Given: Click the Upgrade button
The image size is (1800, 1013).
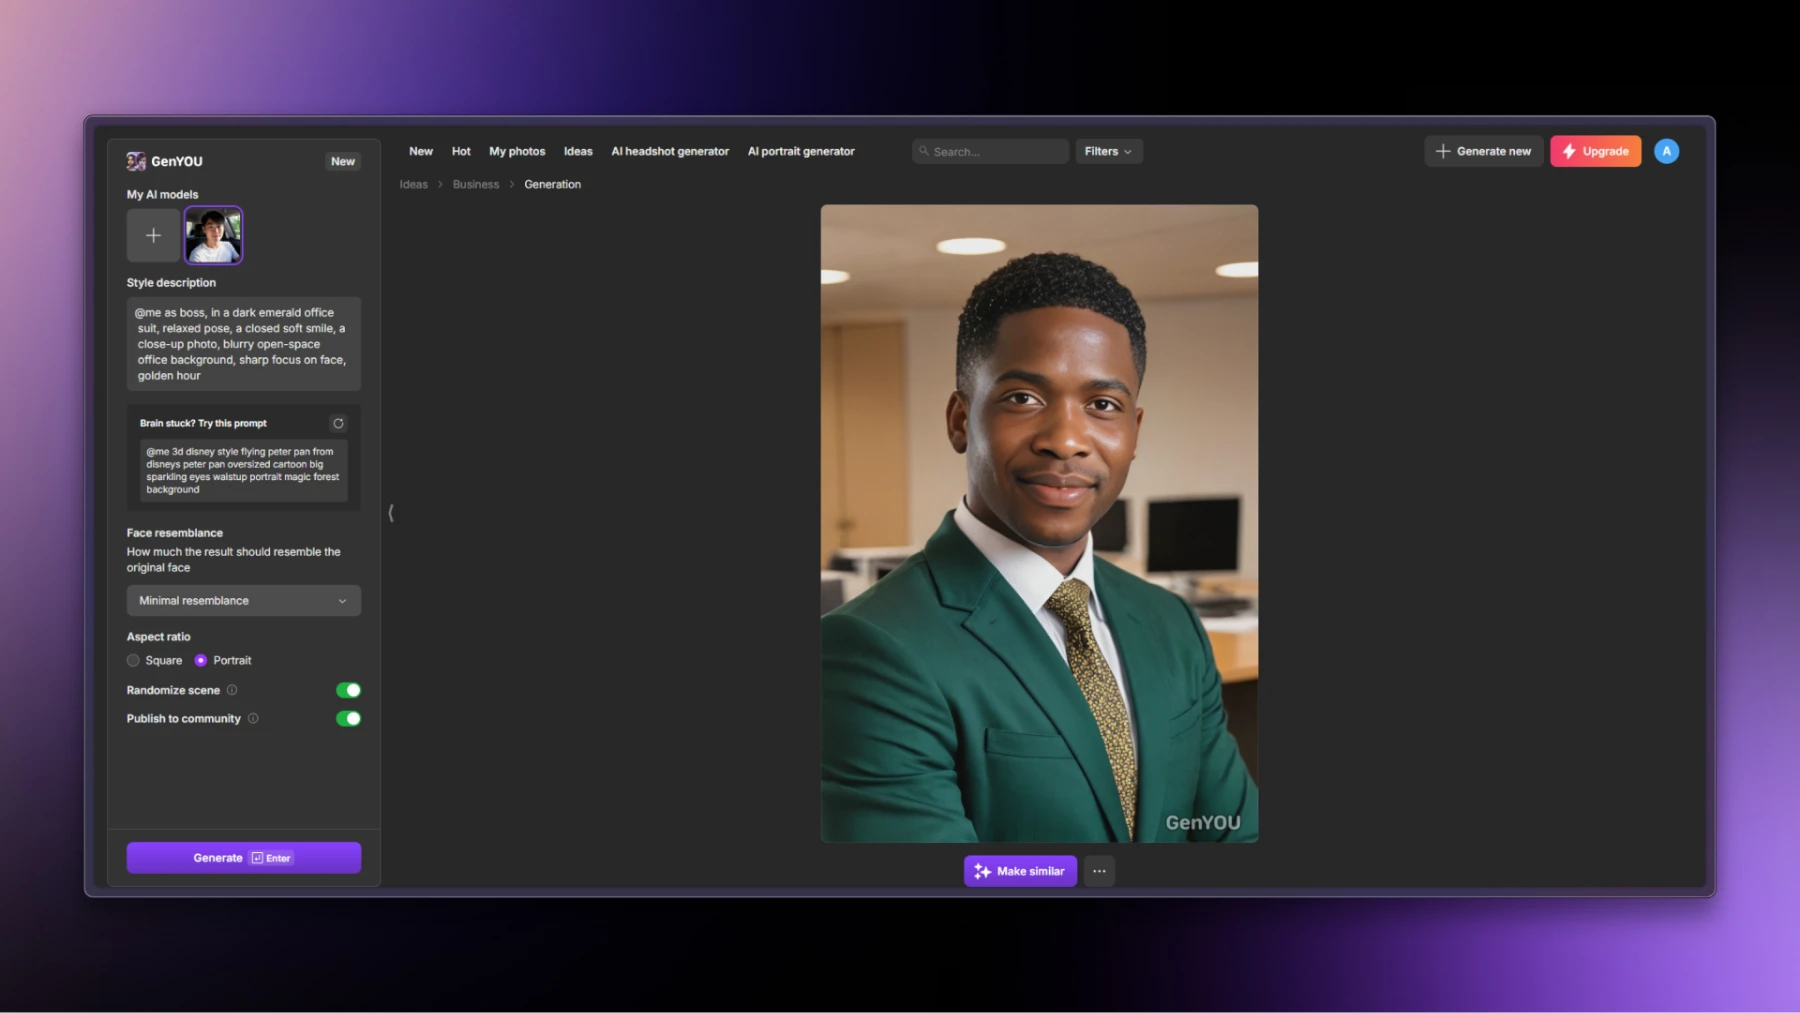Looking at the screenshot, I should 1595,151.
